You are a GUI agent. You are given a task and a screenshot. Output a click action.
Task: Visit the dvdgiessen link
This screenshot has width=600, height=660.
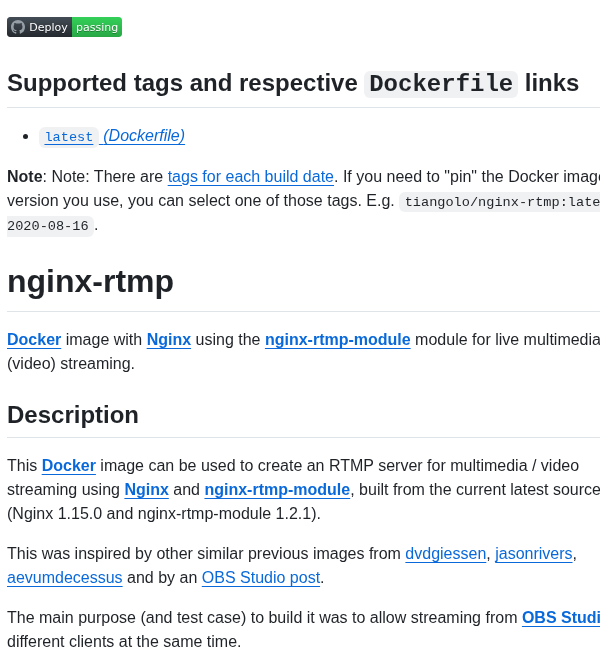coord(445,554)
